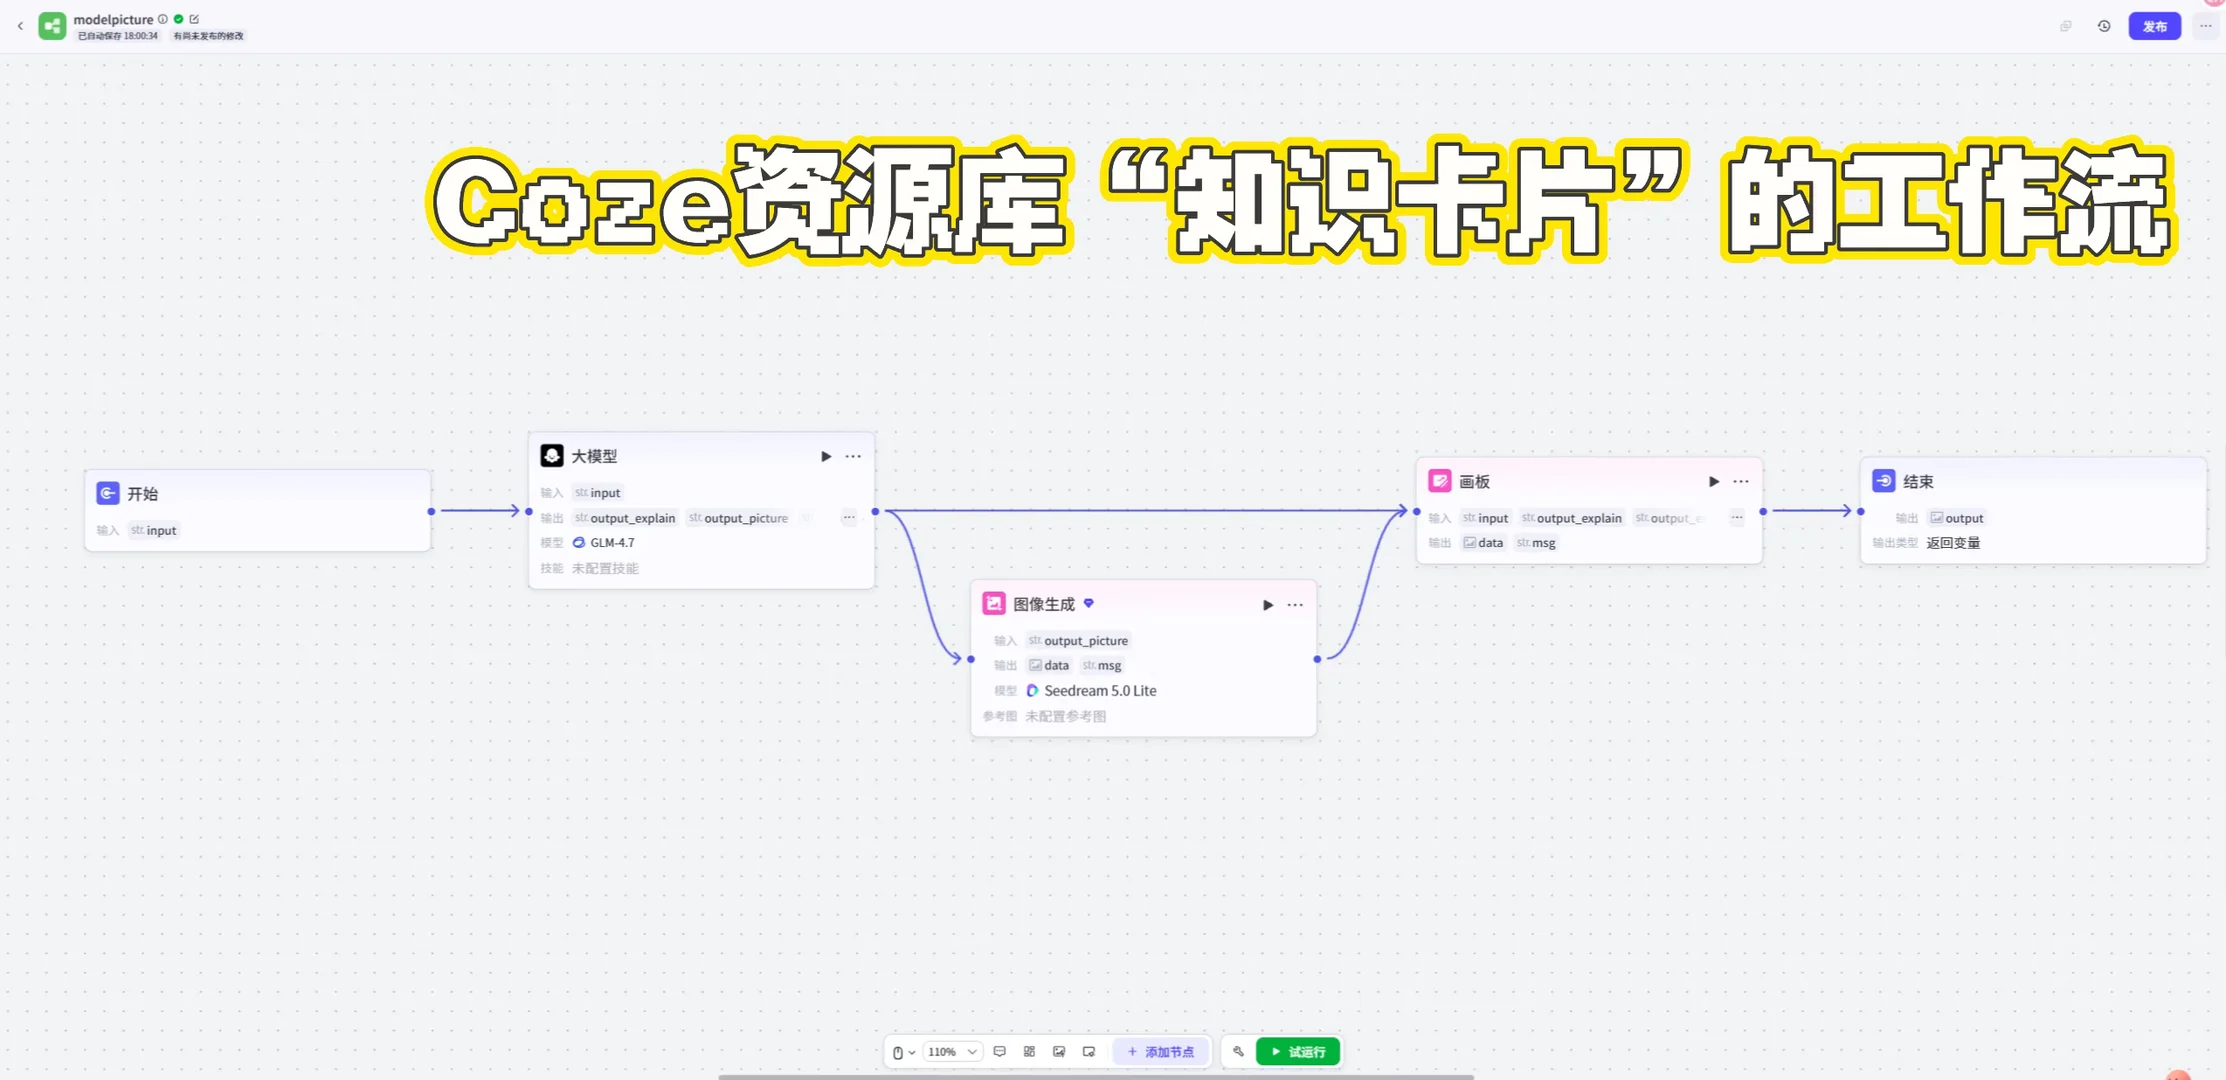Click 未配置技能 in the 大模型 node

point(605,568)
